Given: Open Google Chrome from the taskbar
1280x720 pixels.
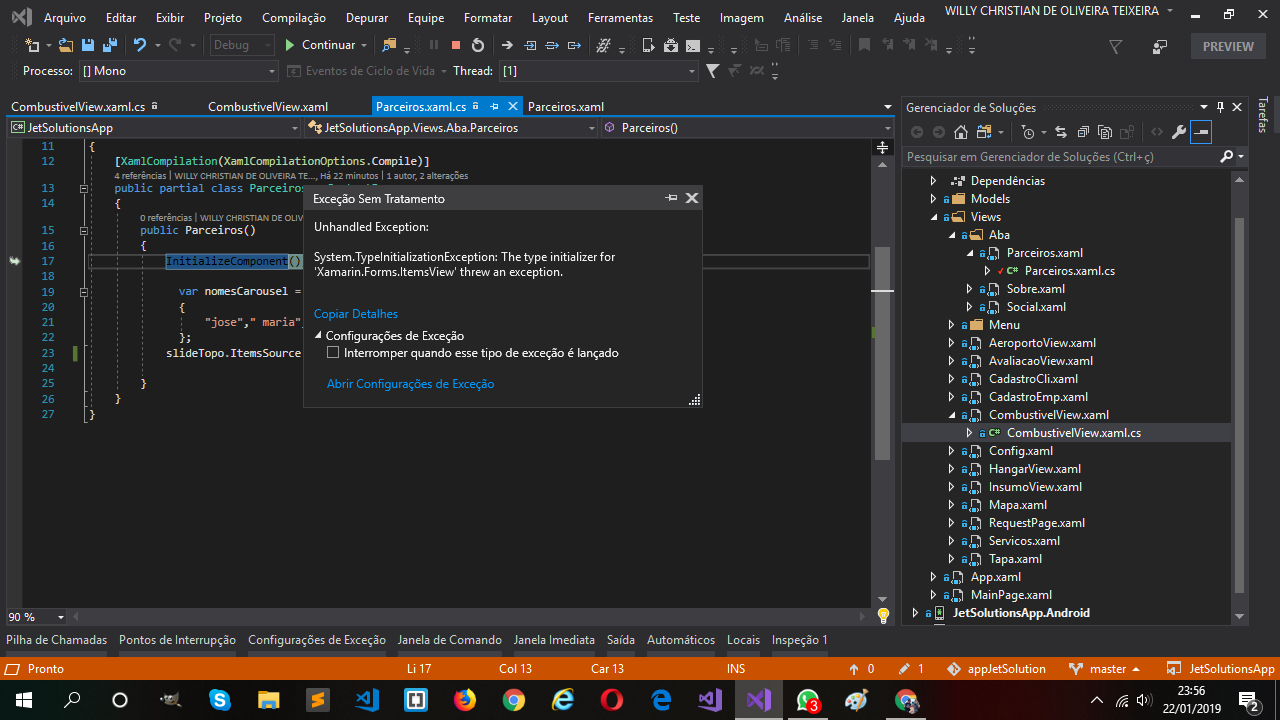Looking at the screenshot, I should (514, 700).
